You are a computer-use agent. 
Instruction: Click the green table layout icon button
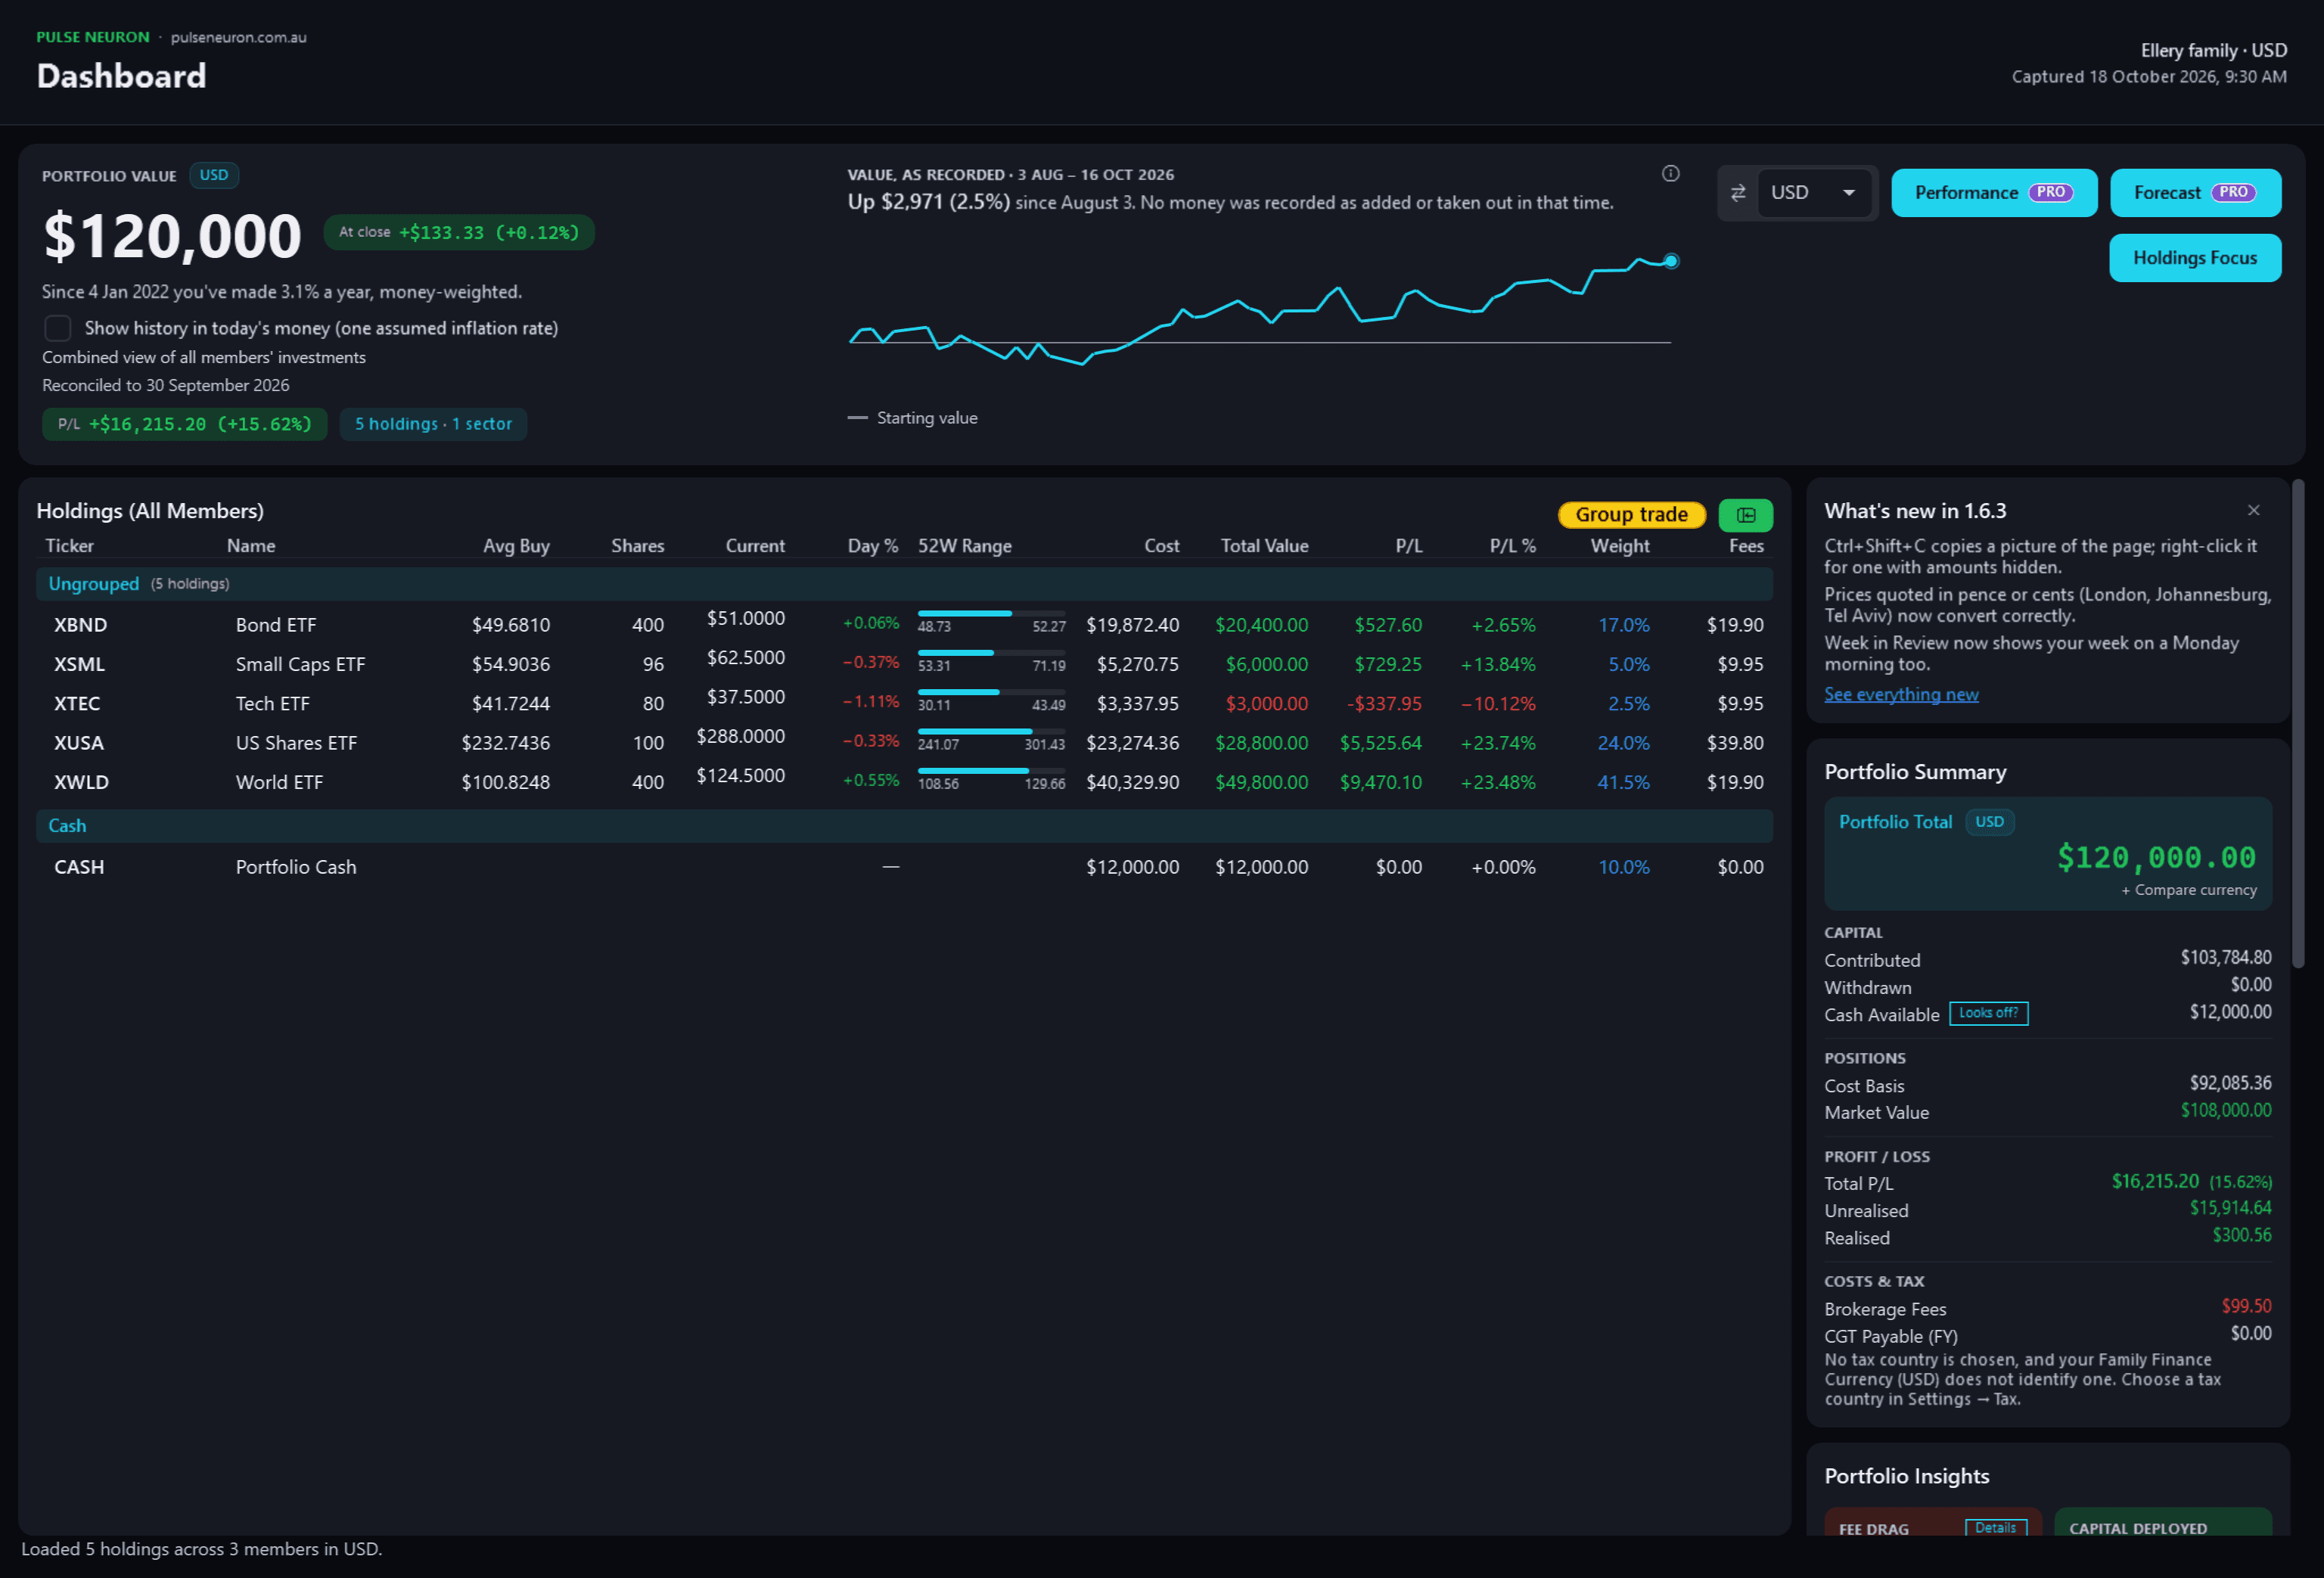click(1745, 515)
